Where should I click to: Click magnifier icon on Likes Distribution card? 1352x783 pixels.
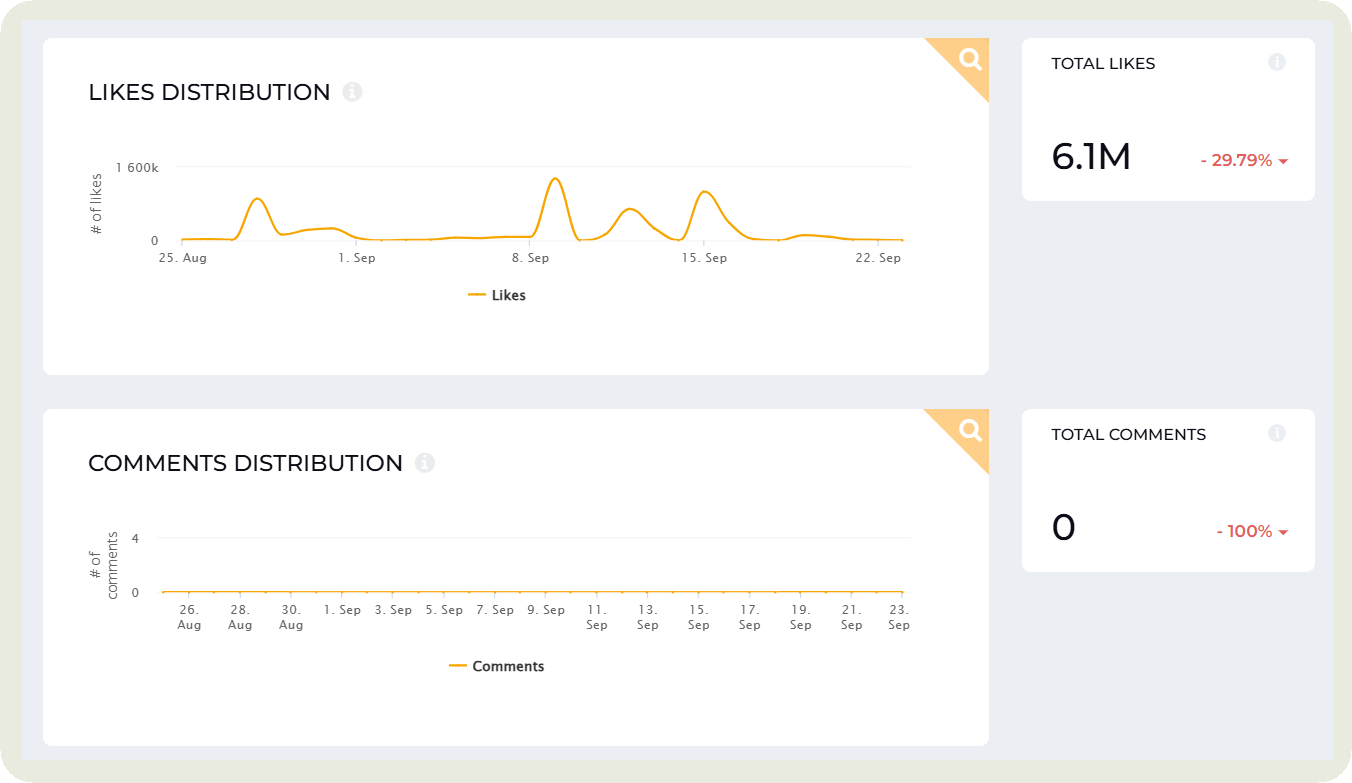pos(970,59)
